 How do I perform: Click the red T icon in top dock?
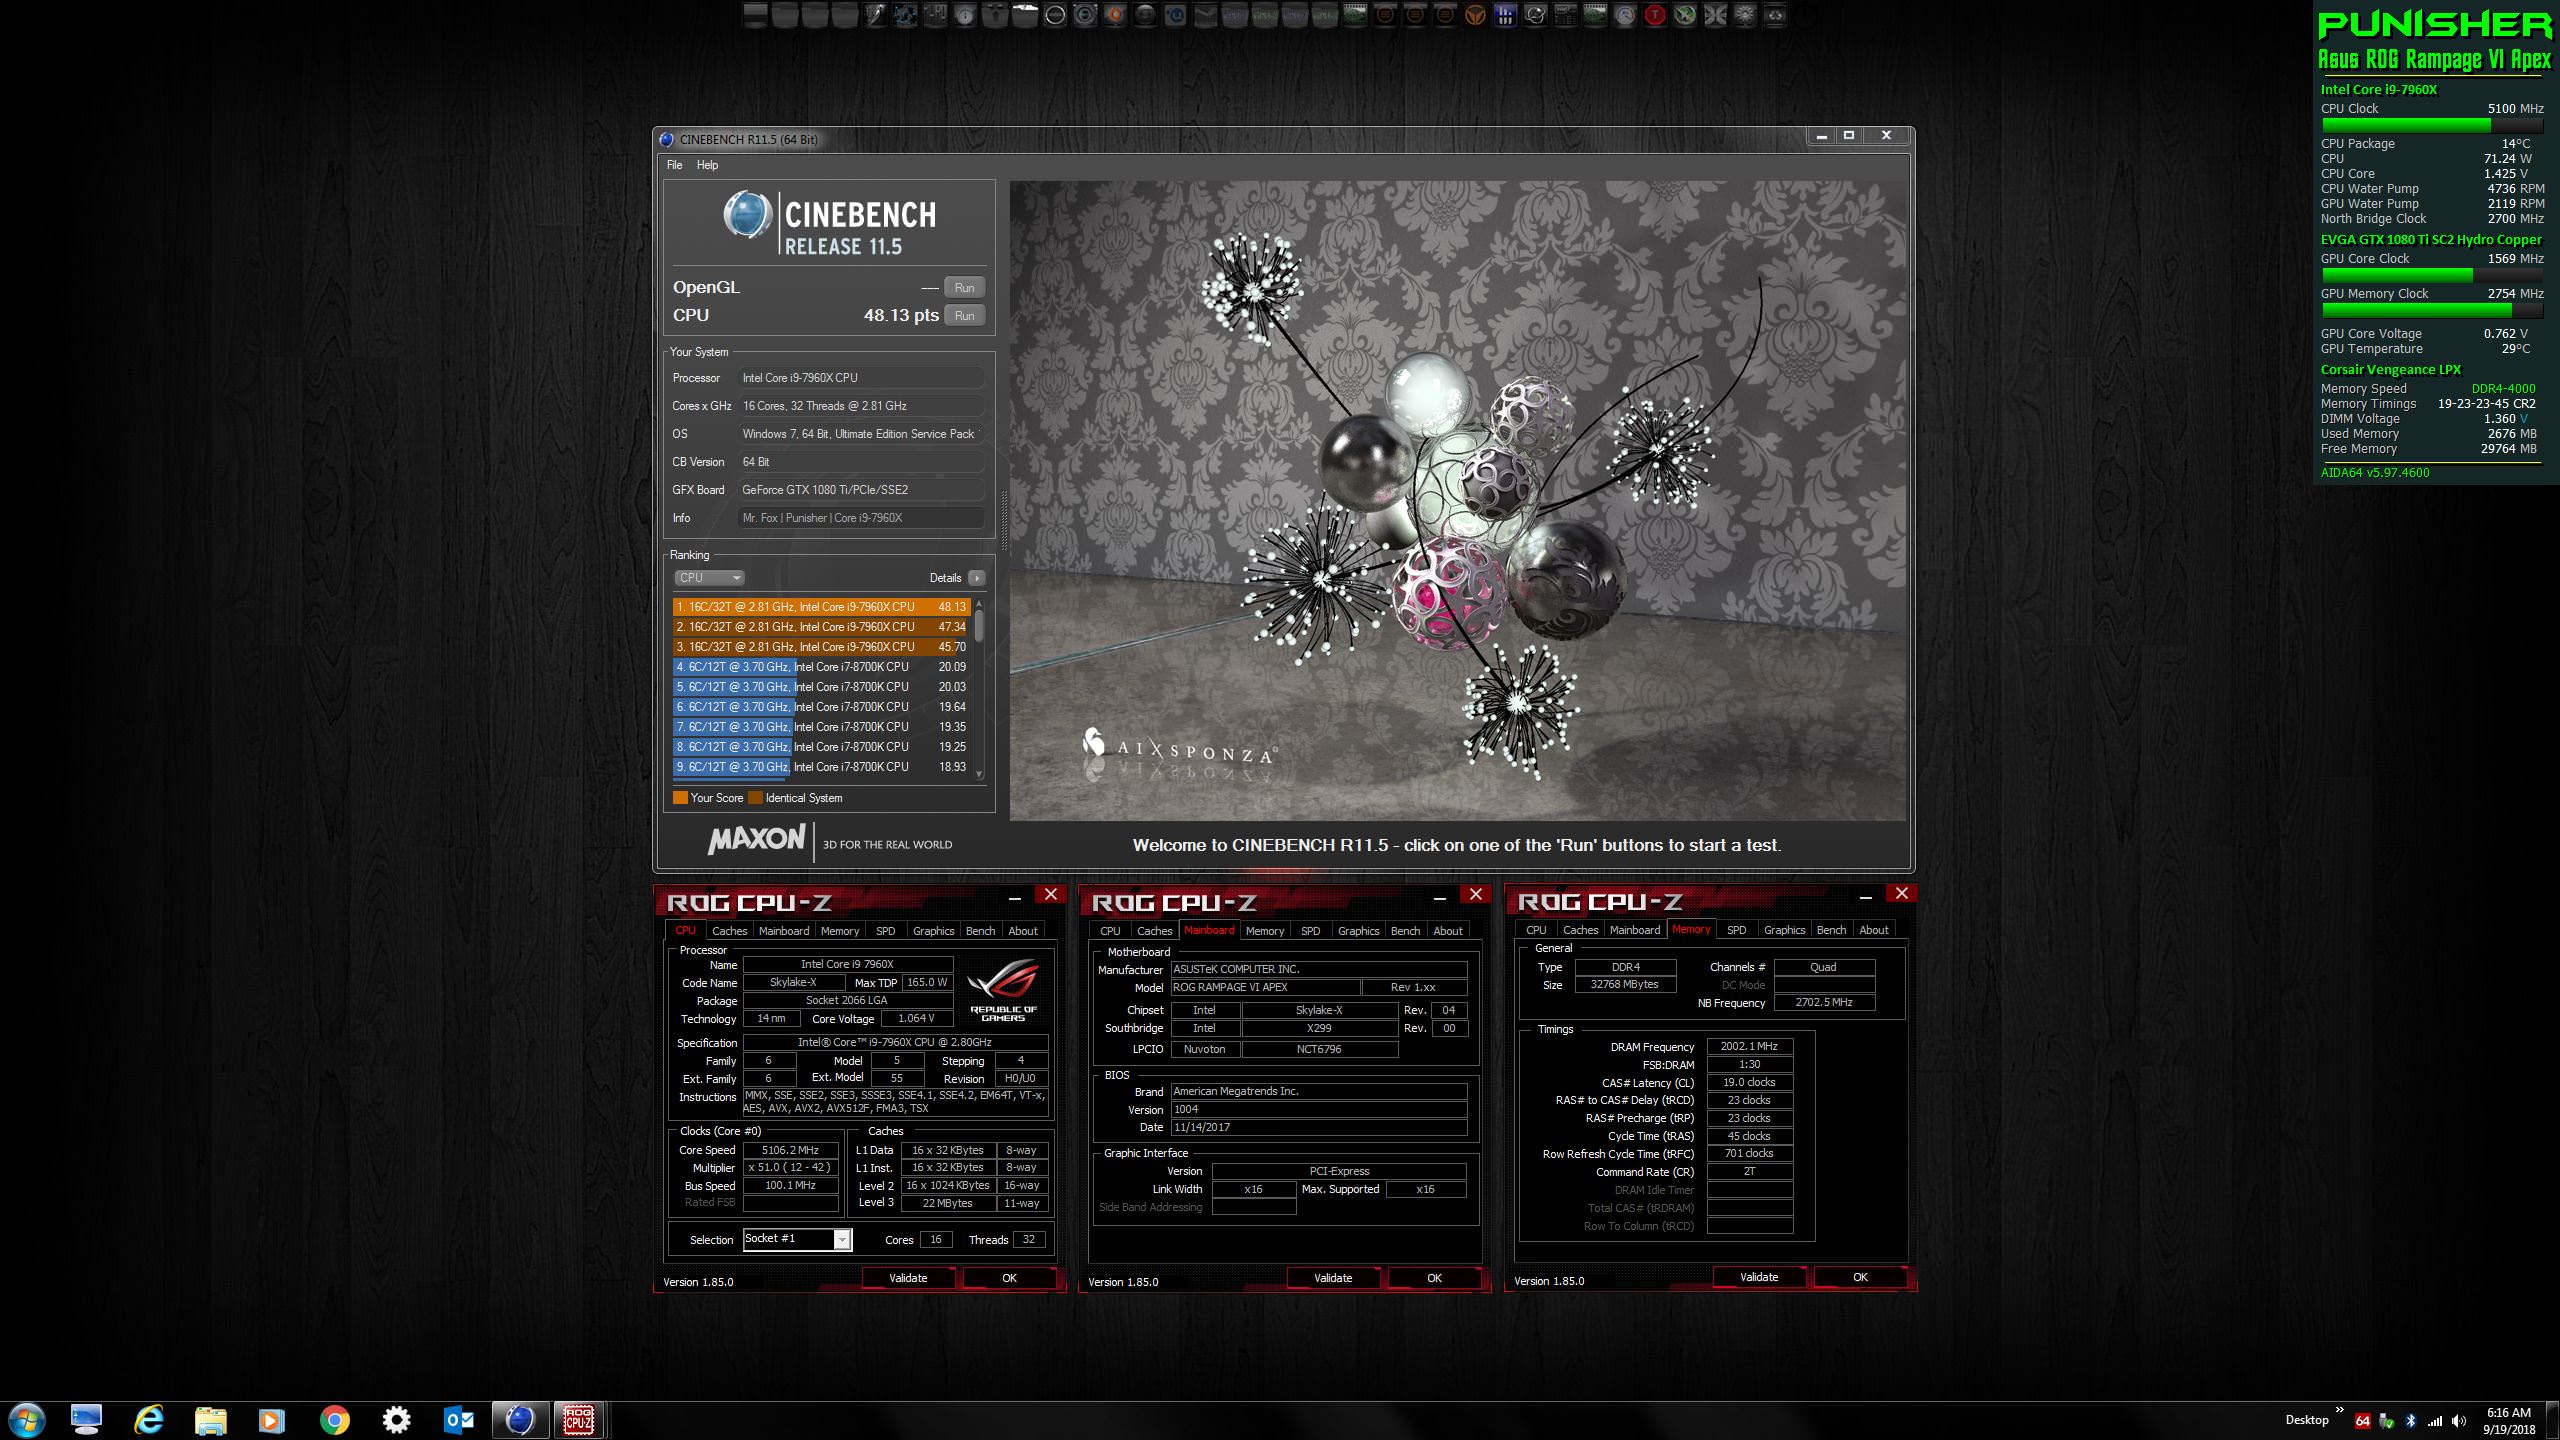point(1655,15)
